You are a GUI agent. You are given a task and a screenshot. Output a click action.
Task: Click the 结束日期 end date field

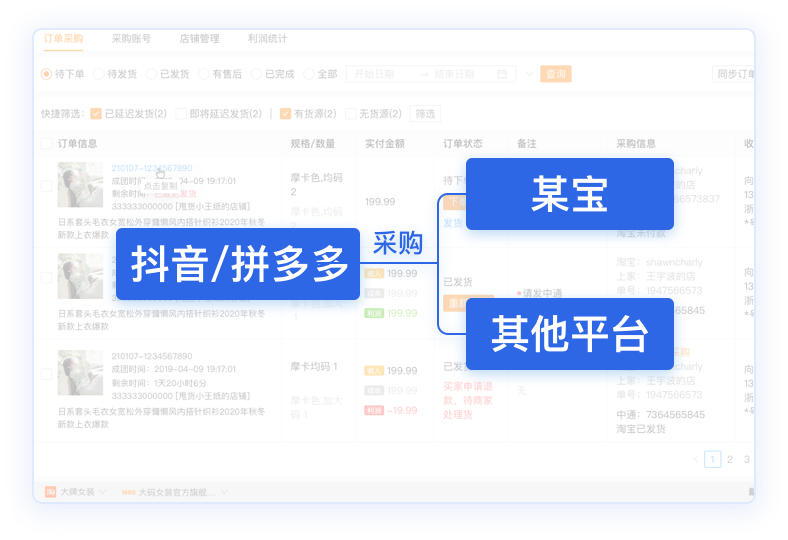pos(454,74)
